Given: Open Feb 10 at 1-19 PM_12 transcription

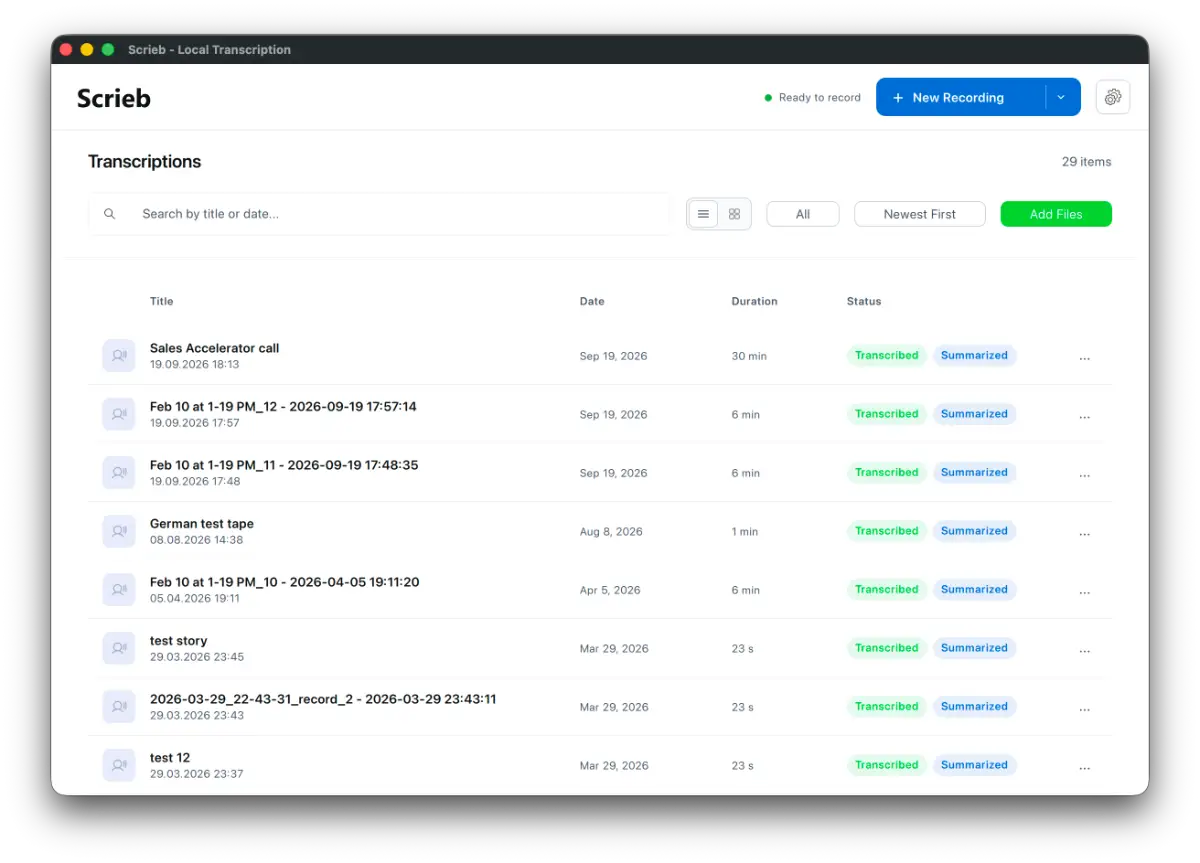Looking at the screenshot, I should pyautogui.click(x=283, y=406).
